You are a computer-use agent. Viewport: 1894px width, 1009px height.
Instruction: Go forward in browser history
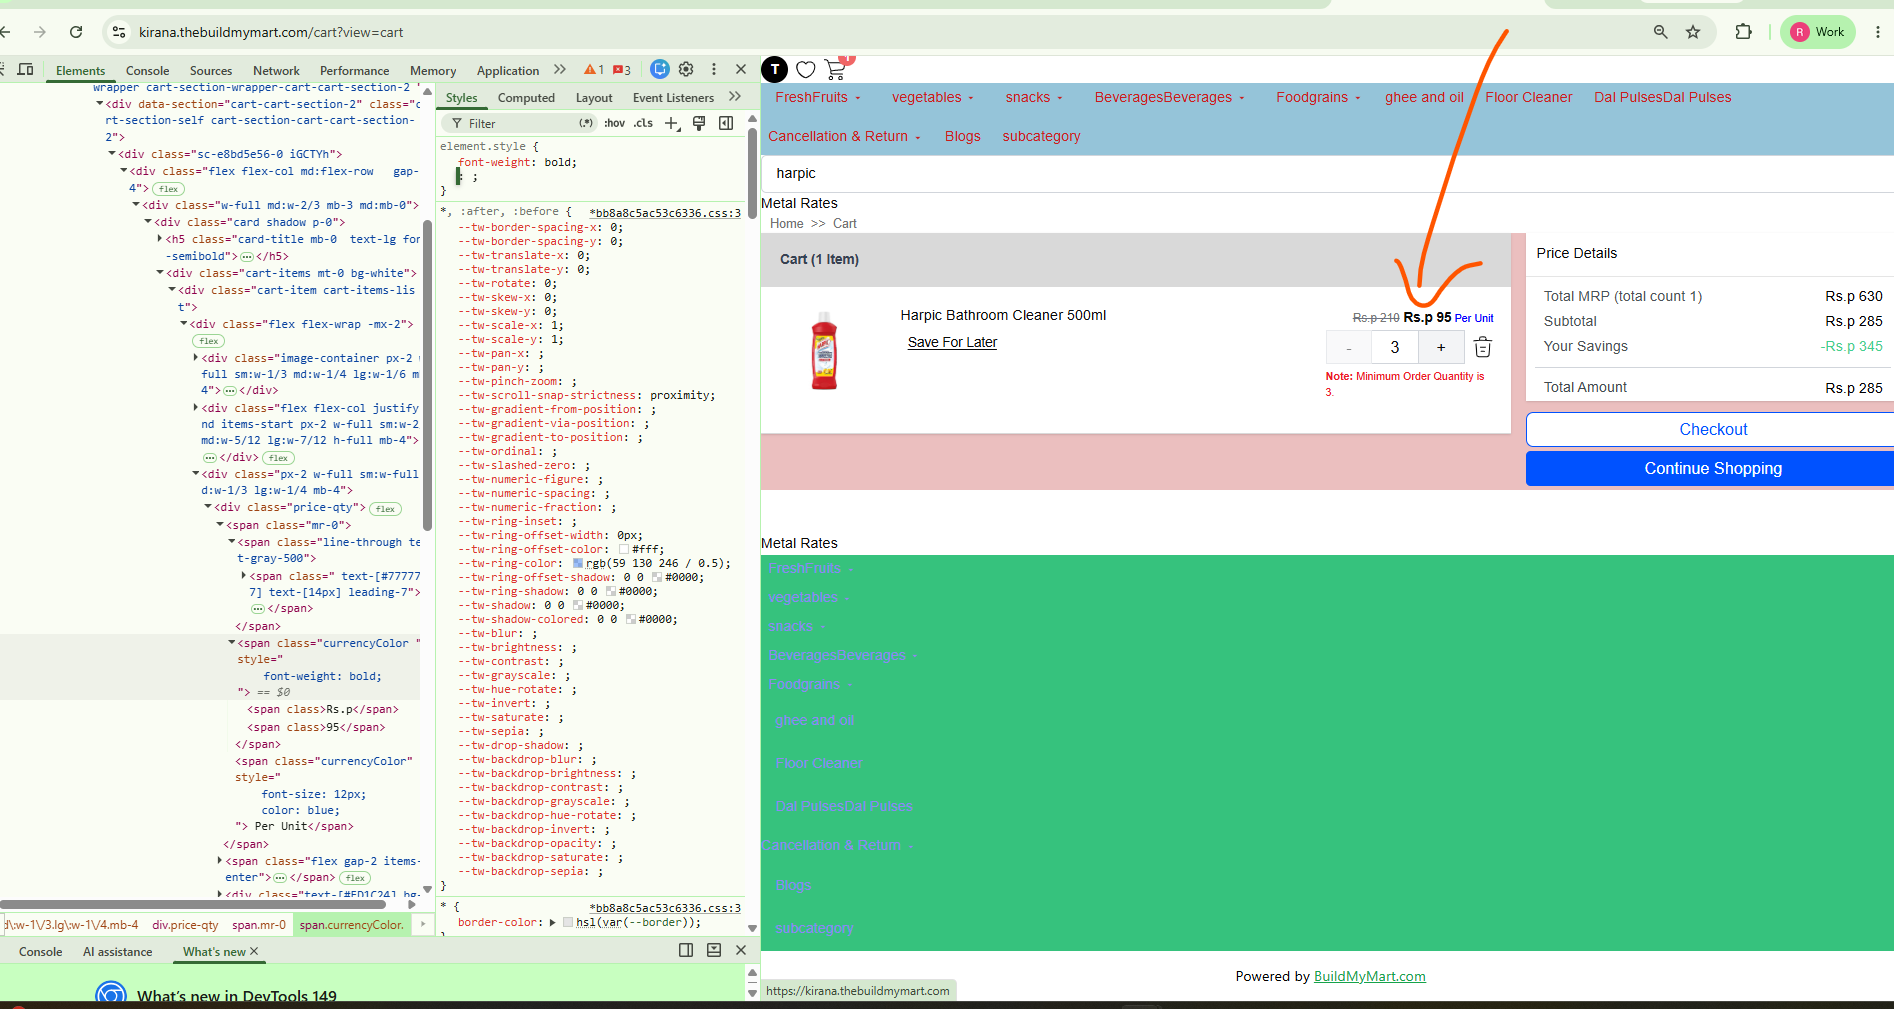(x=40, y=32)
